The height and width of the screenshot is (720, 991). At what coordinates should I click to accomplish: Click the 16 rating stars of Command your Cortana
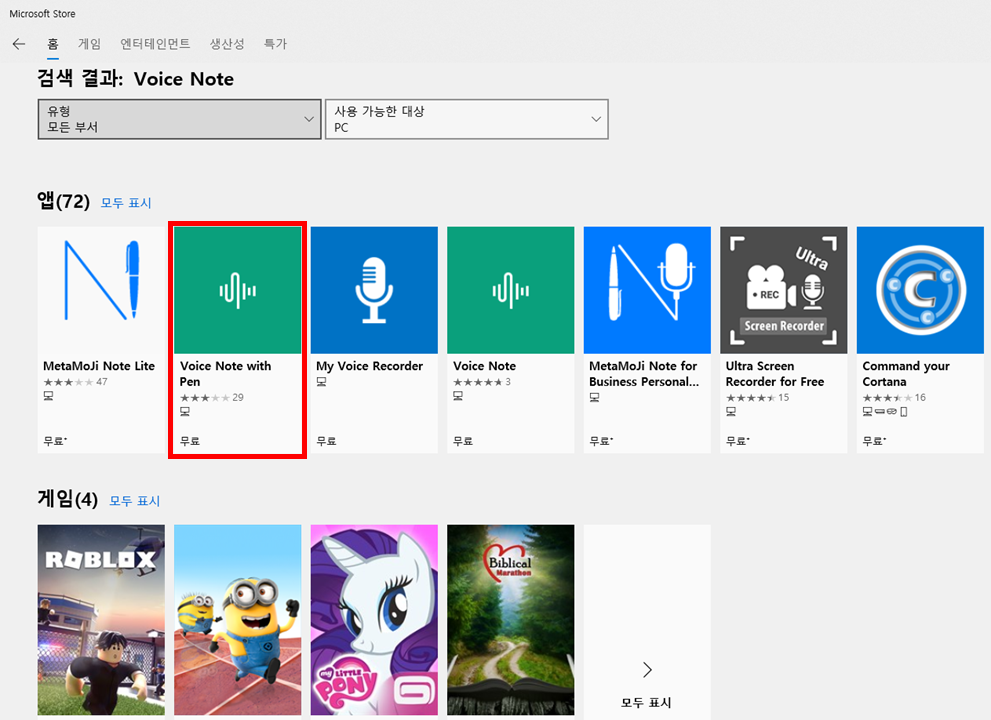click(x=887, y=398)
